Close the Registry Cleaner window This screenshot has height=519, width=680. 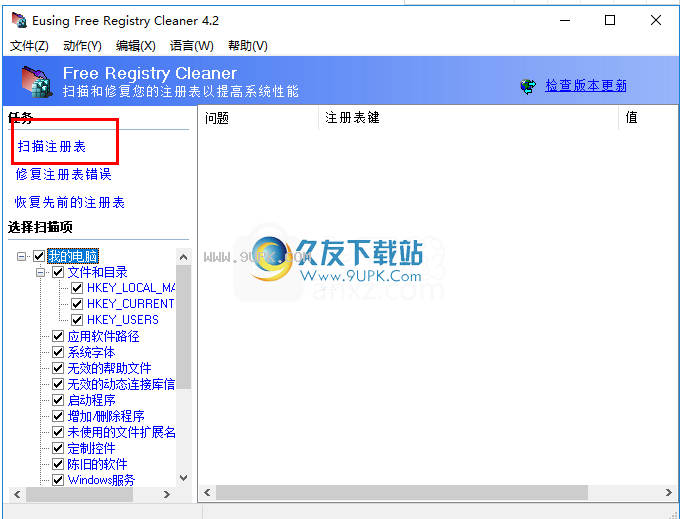pos(656,20)
